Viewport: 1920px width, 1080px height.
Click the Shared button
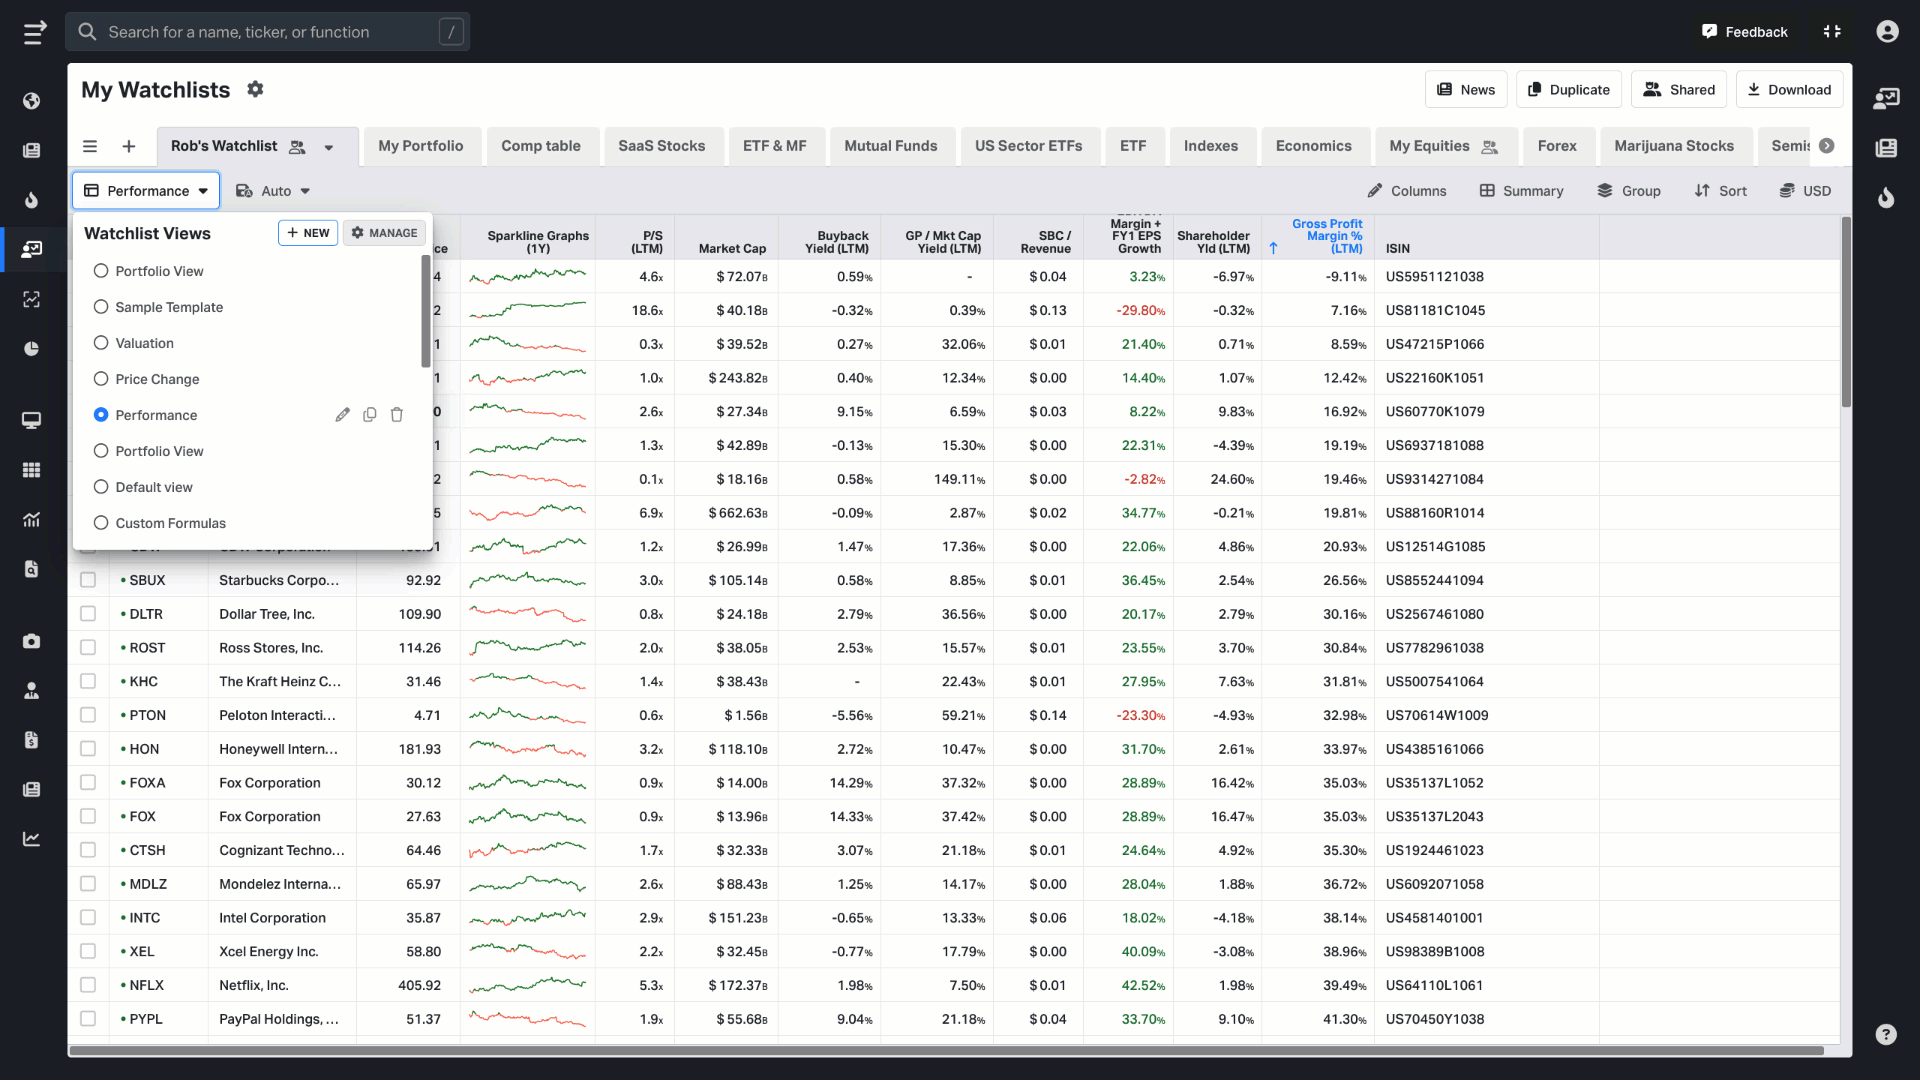1679,89
